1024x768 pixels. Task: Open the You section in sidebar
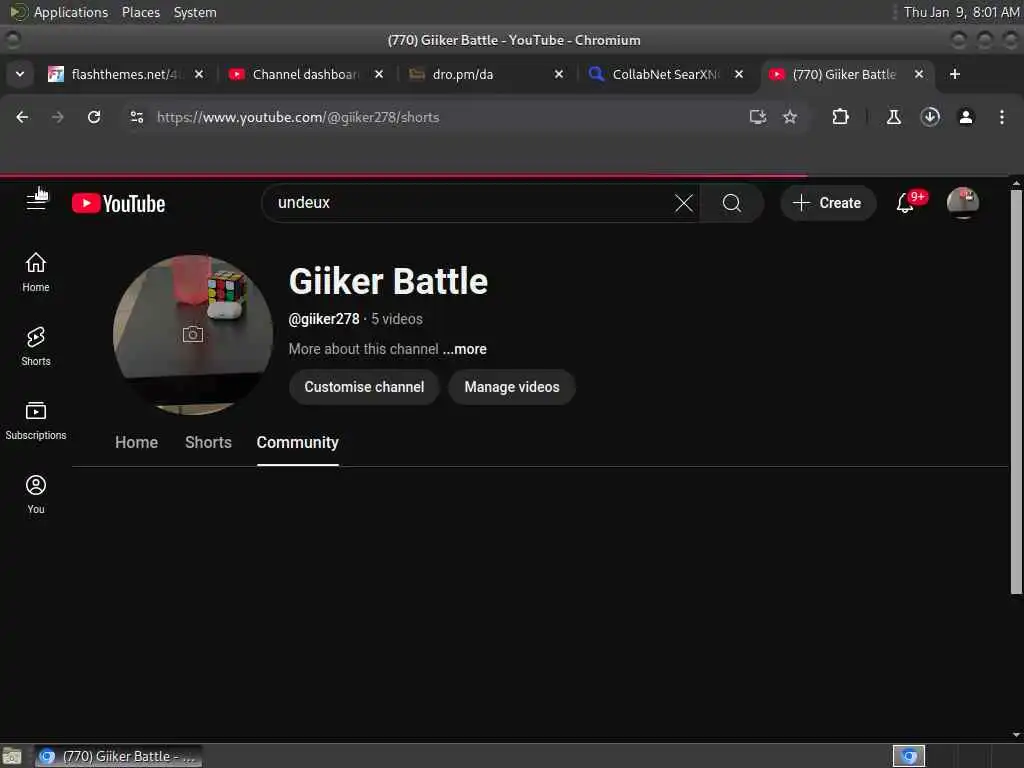tap(36, 494)
